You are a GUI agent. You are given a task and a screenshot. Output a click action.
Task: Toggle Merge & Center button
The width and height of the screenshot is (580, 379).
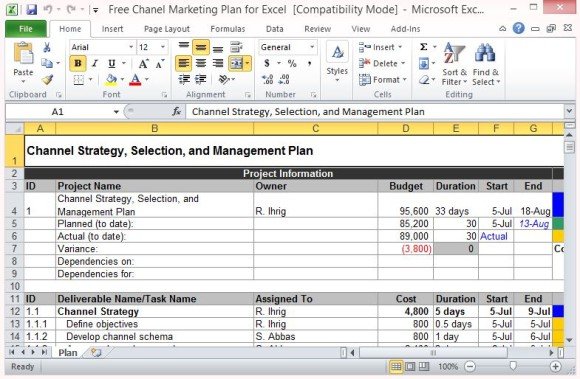(x=236, y=64)
